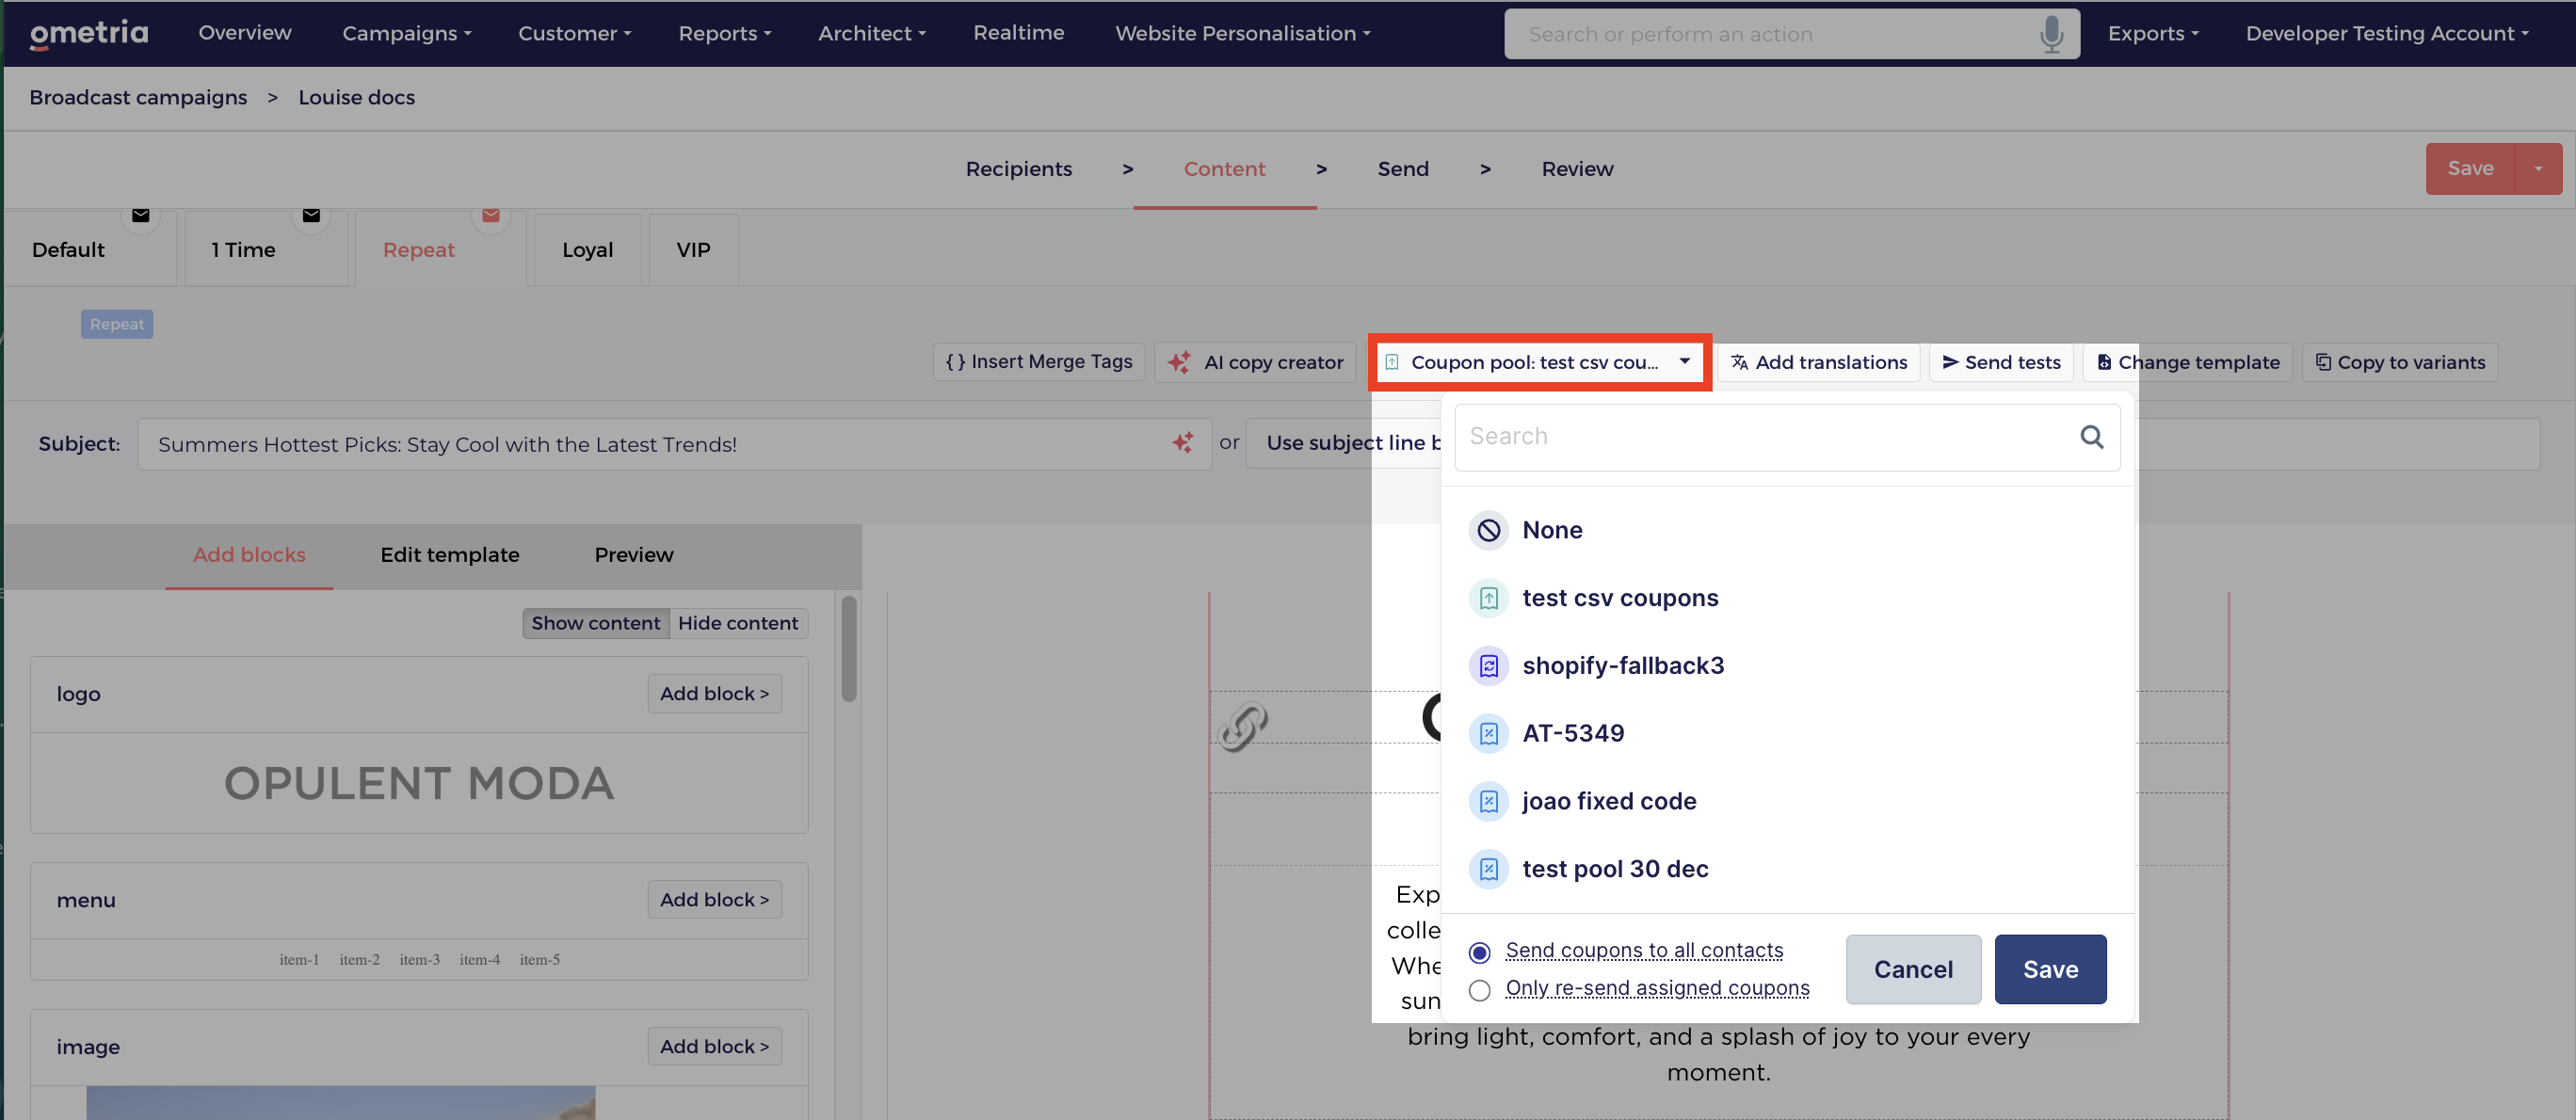
Task: Click the magnifier icon in coupon search
Action: (2091, 437)
